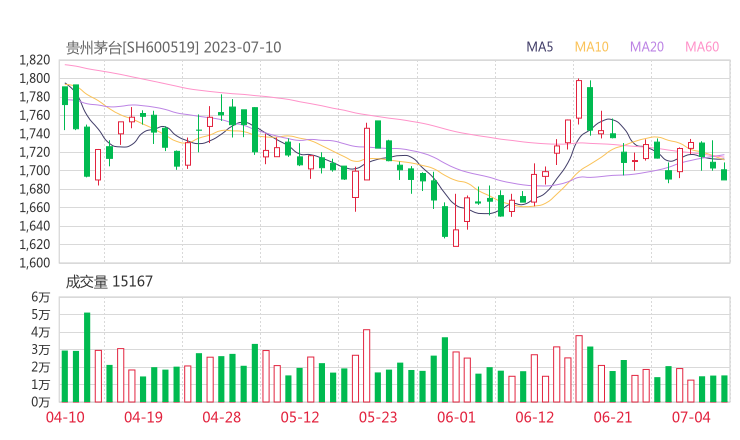Click the 1,820 price axis label
This screenshot has height=440, width=740.
[x=34, y=60]
